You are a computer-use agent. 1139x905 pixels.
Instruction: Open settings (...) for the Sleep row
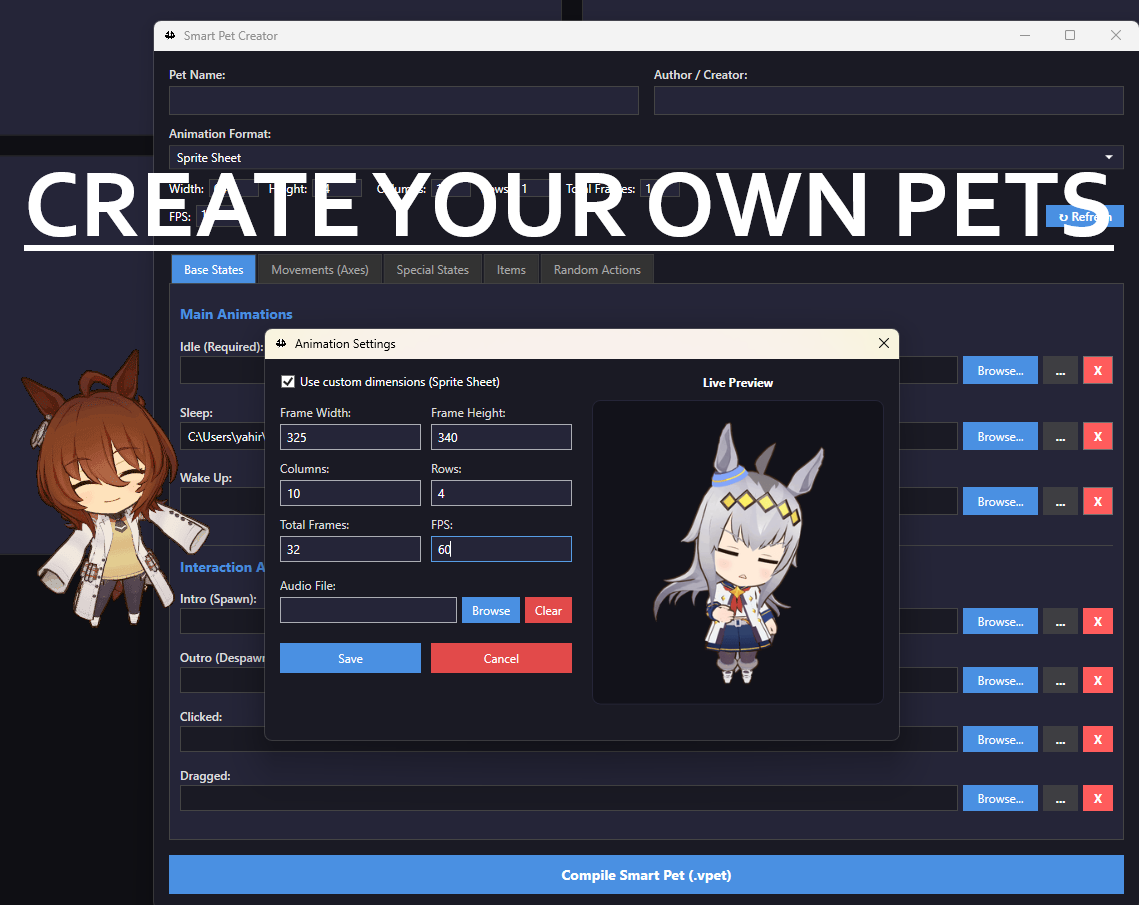click(x=1061, y=437)
